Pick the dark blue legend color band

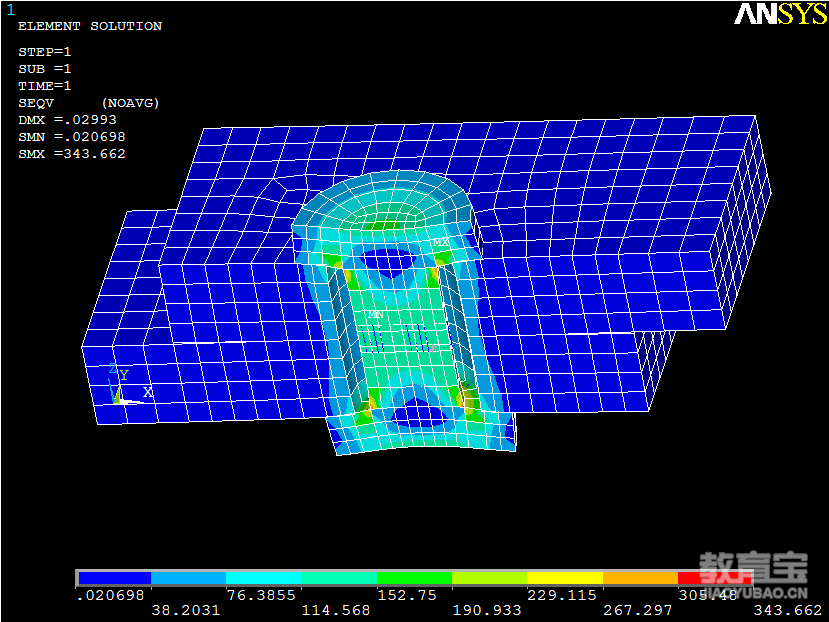pos(114,578)
